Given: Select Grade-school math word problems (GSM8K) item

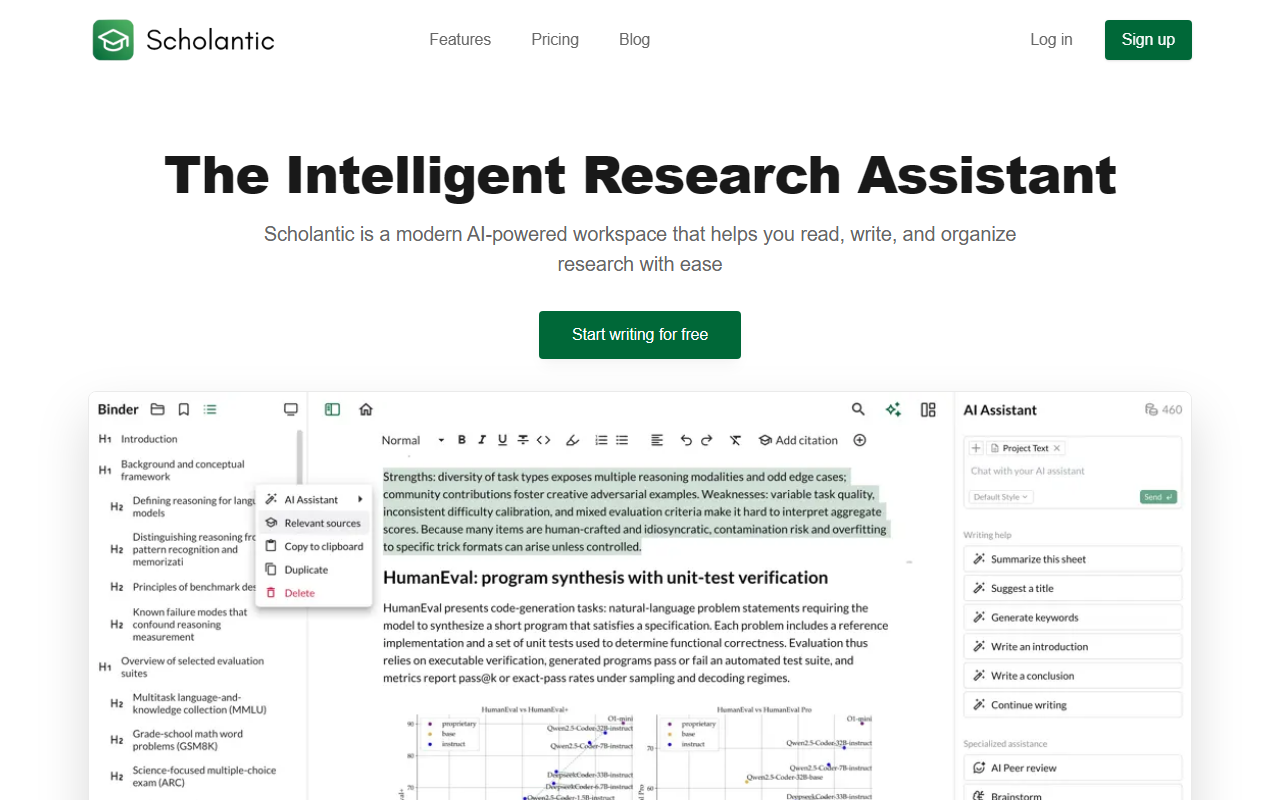Looking at the screenshot, I should [188, 740].
